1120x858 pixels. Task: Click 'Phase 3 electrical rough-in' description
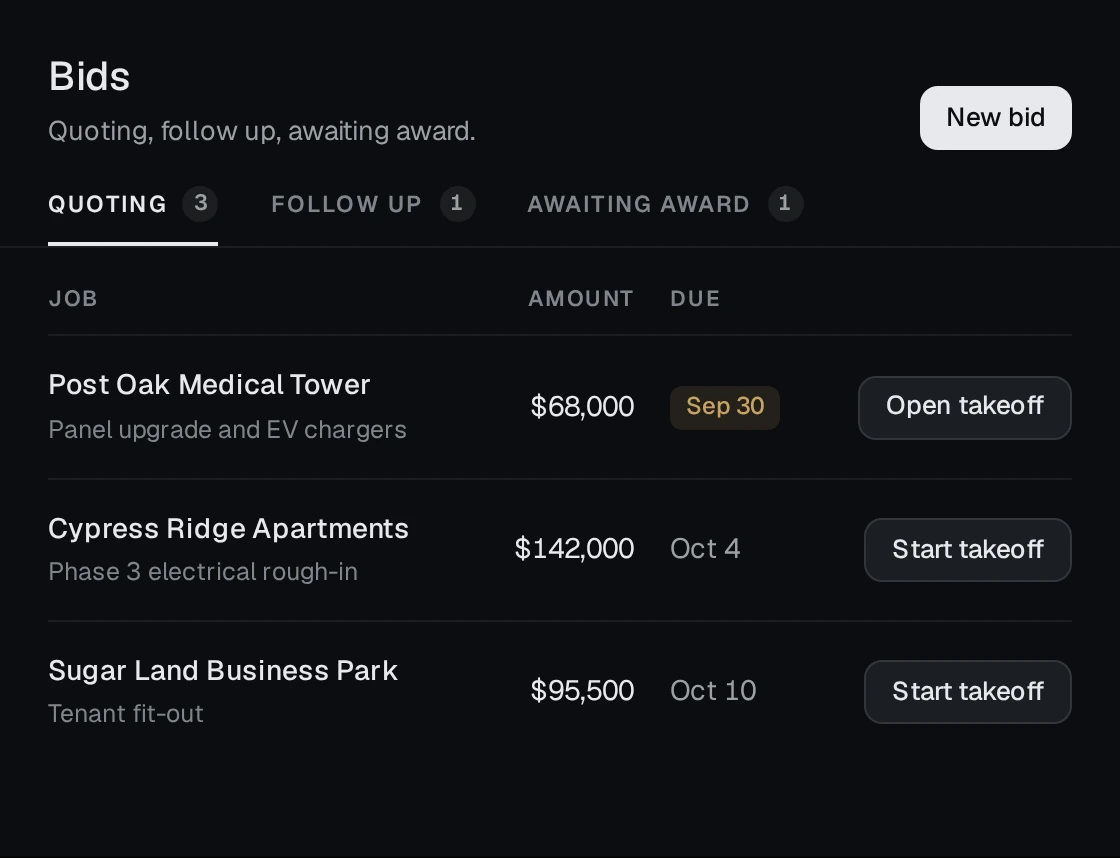(x=203, y=572)
